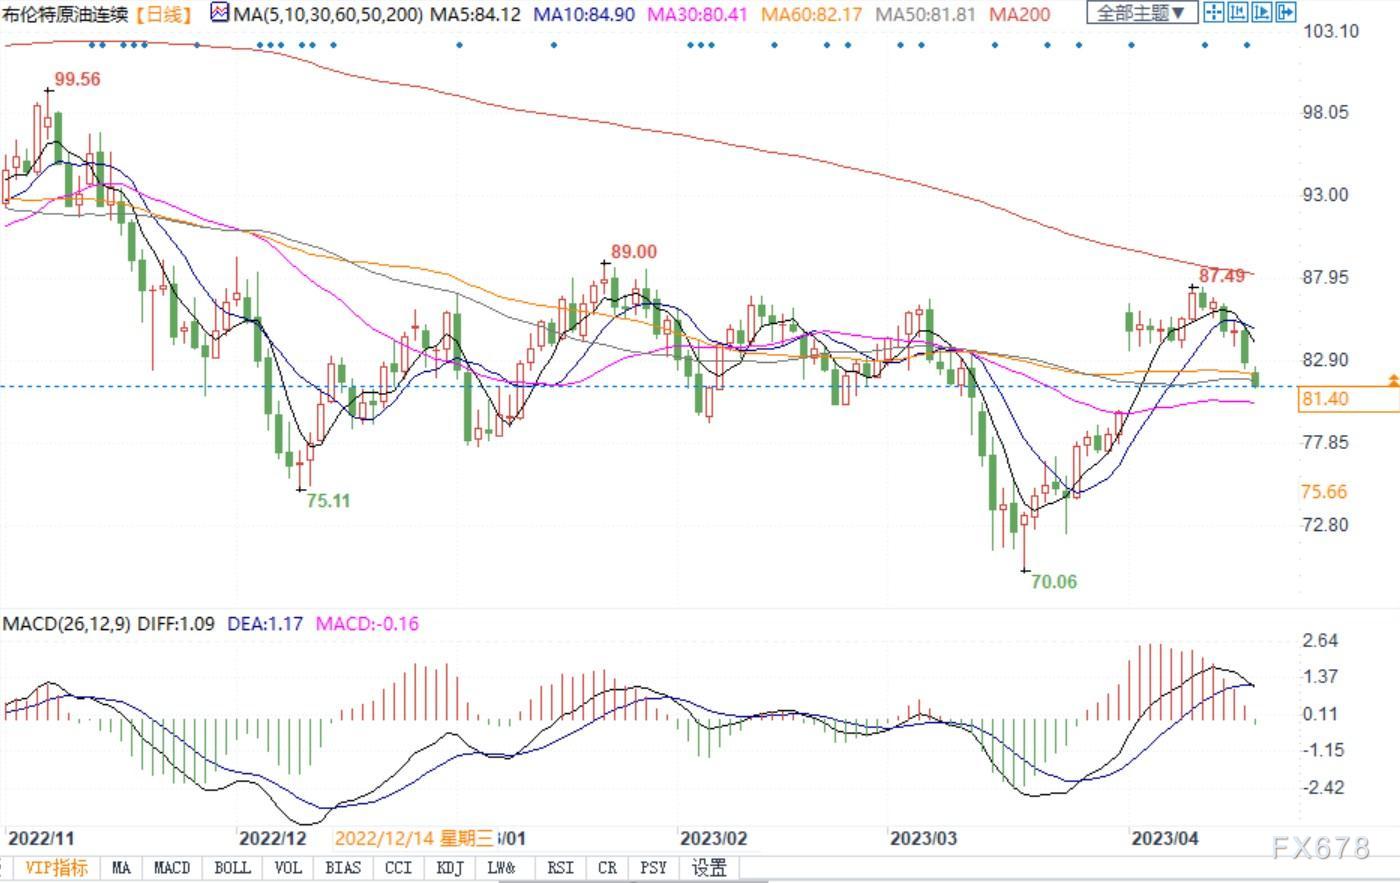Switch to the BOLL indicator tab

(x=232, y=868)
